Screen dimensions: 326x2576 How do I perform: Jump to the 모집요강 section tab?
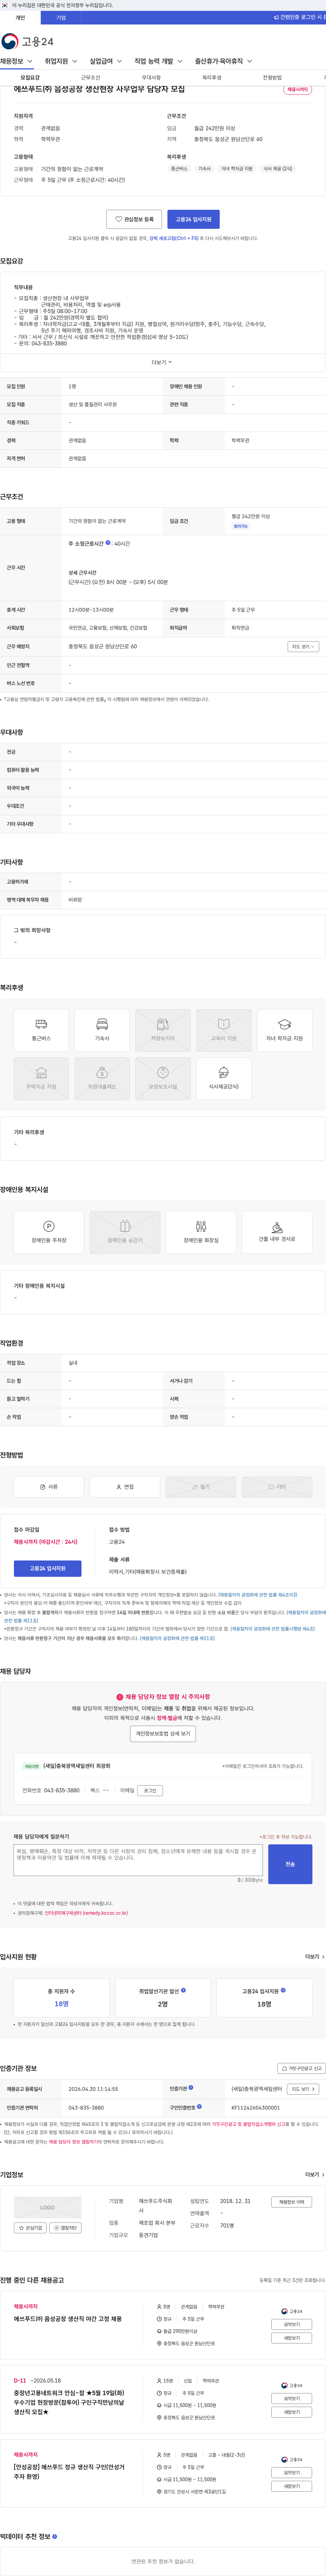tap(30, 77)
